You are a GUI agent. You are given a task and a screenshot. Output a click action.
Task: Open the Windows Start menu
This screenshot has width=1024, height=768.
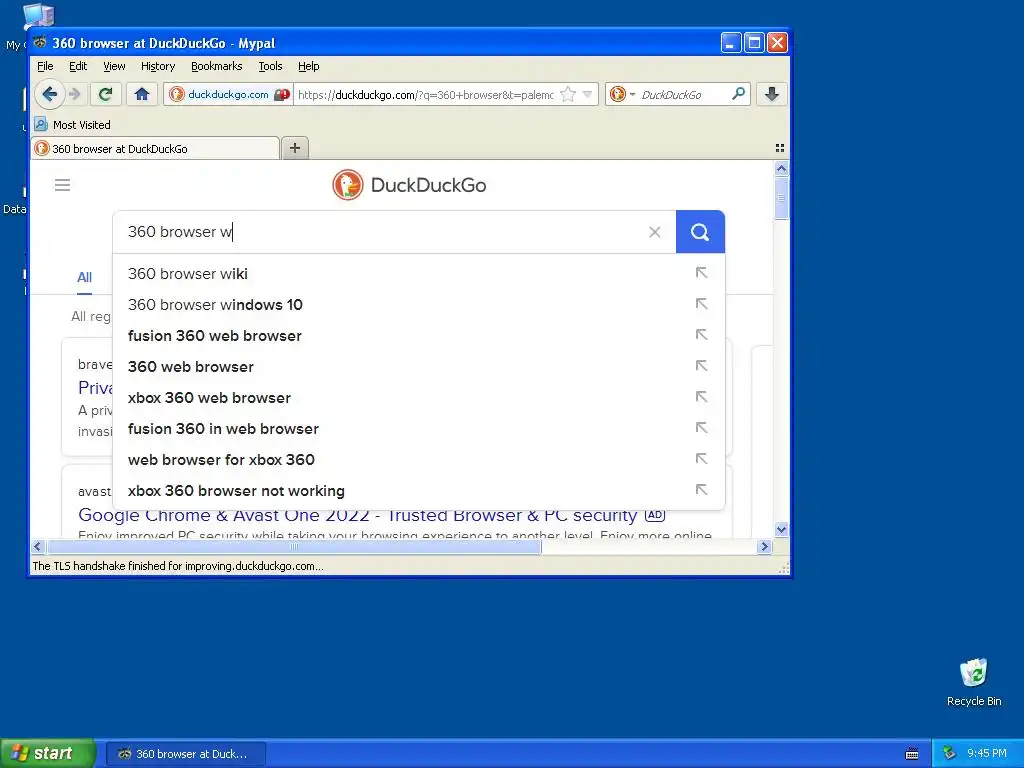point(48,753)
